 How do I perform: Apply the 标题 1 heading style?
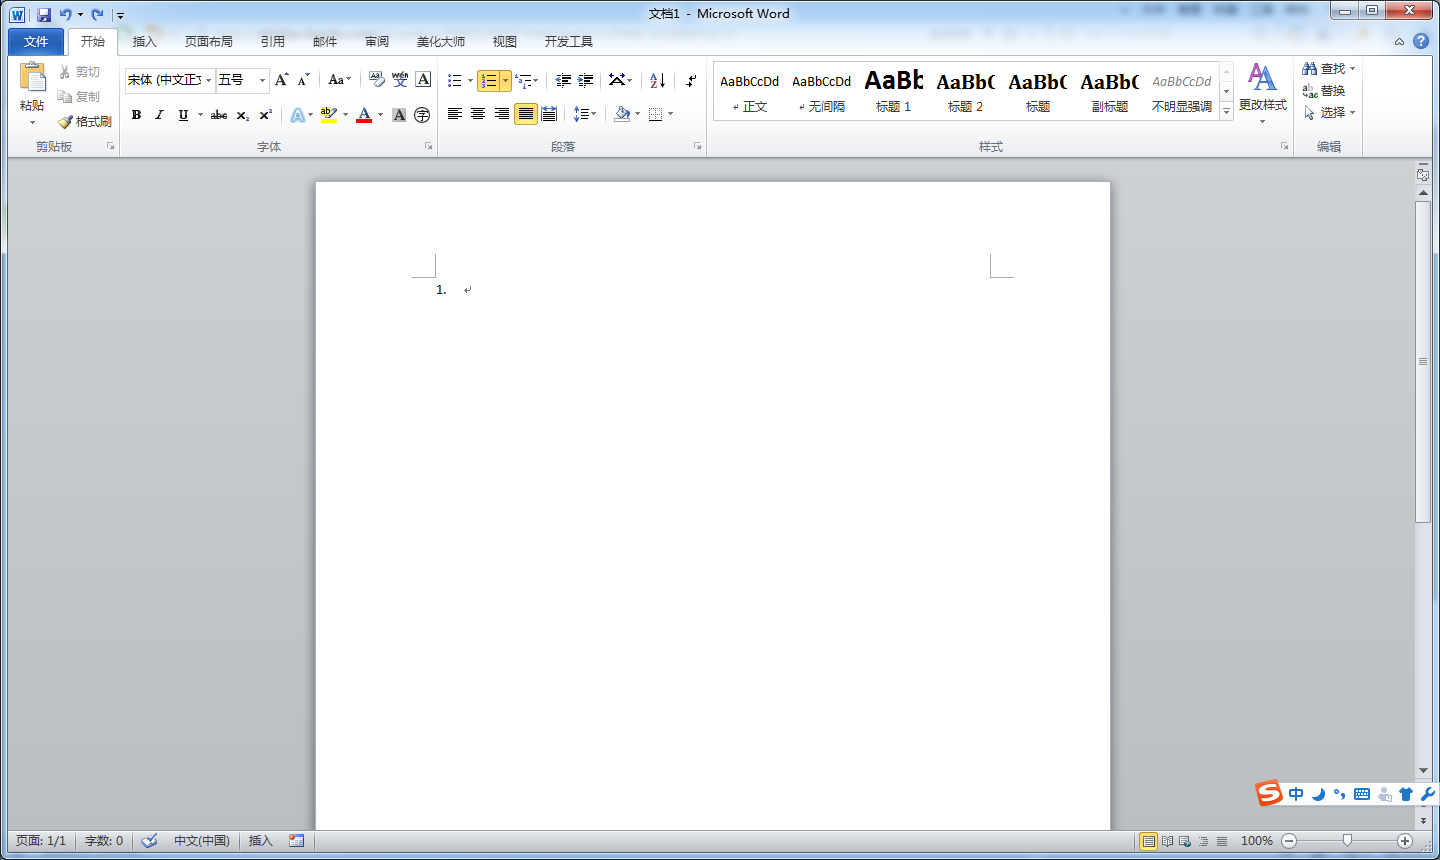[893, 90]
